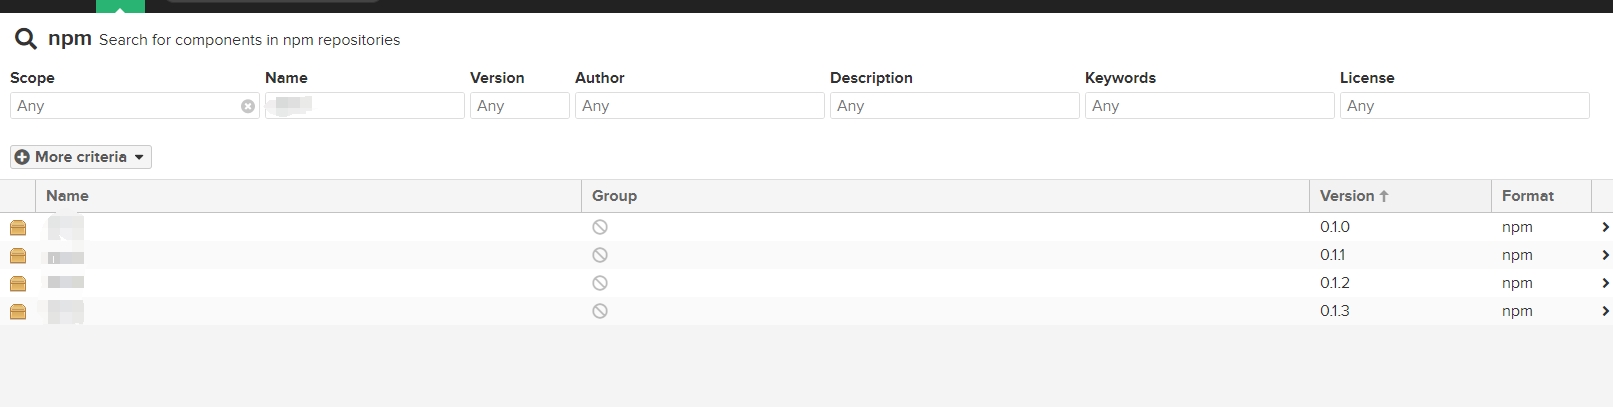Focus the Keywords filter input
This screenshot has width=1613, height=407.
(x=1209, y=106)
